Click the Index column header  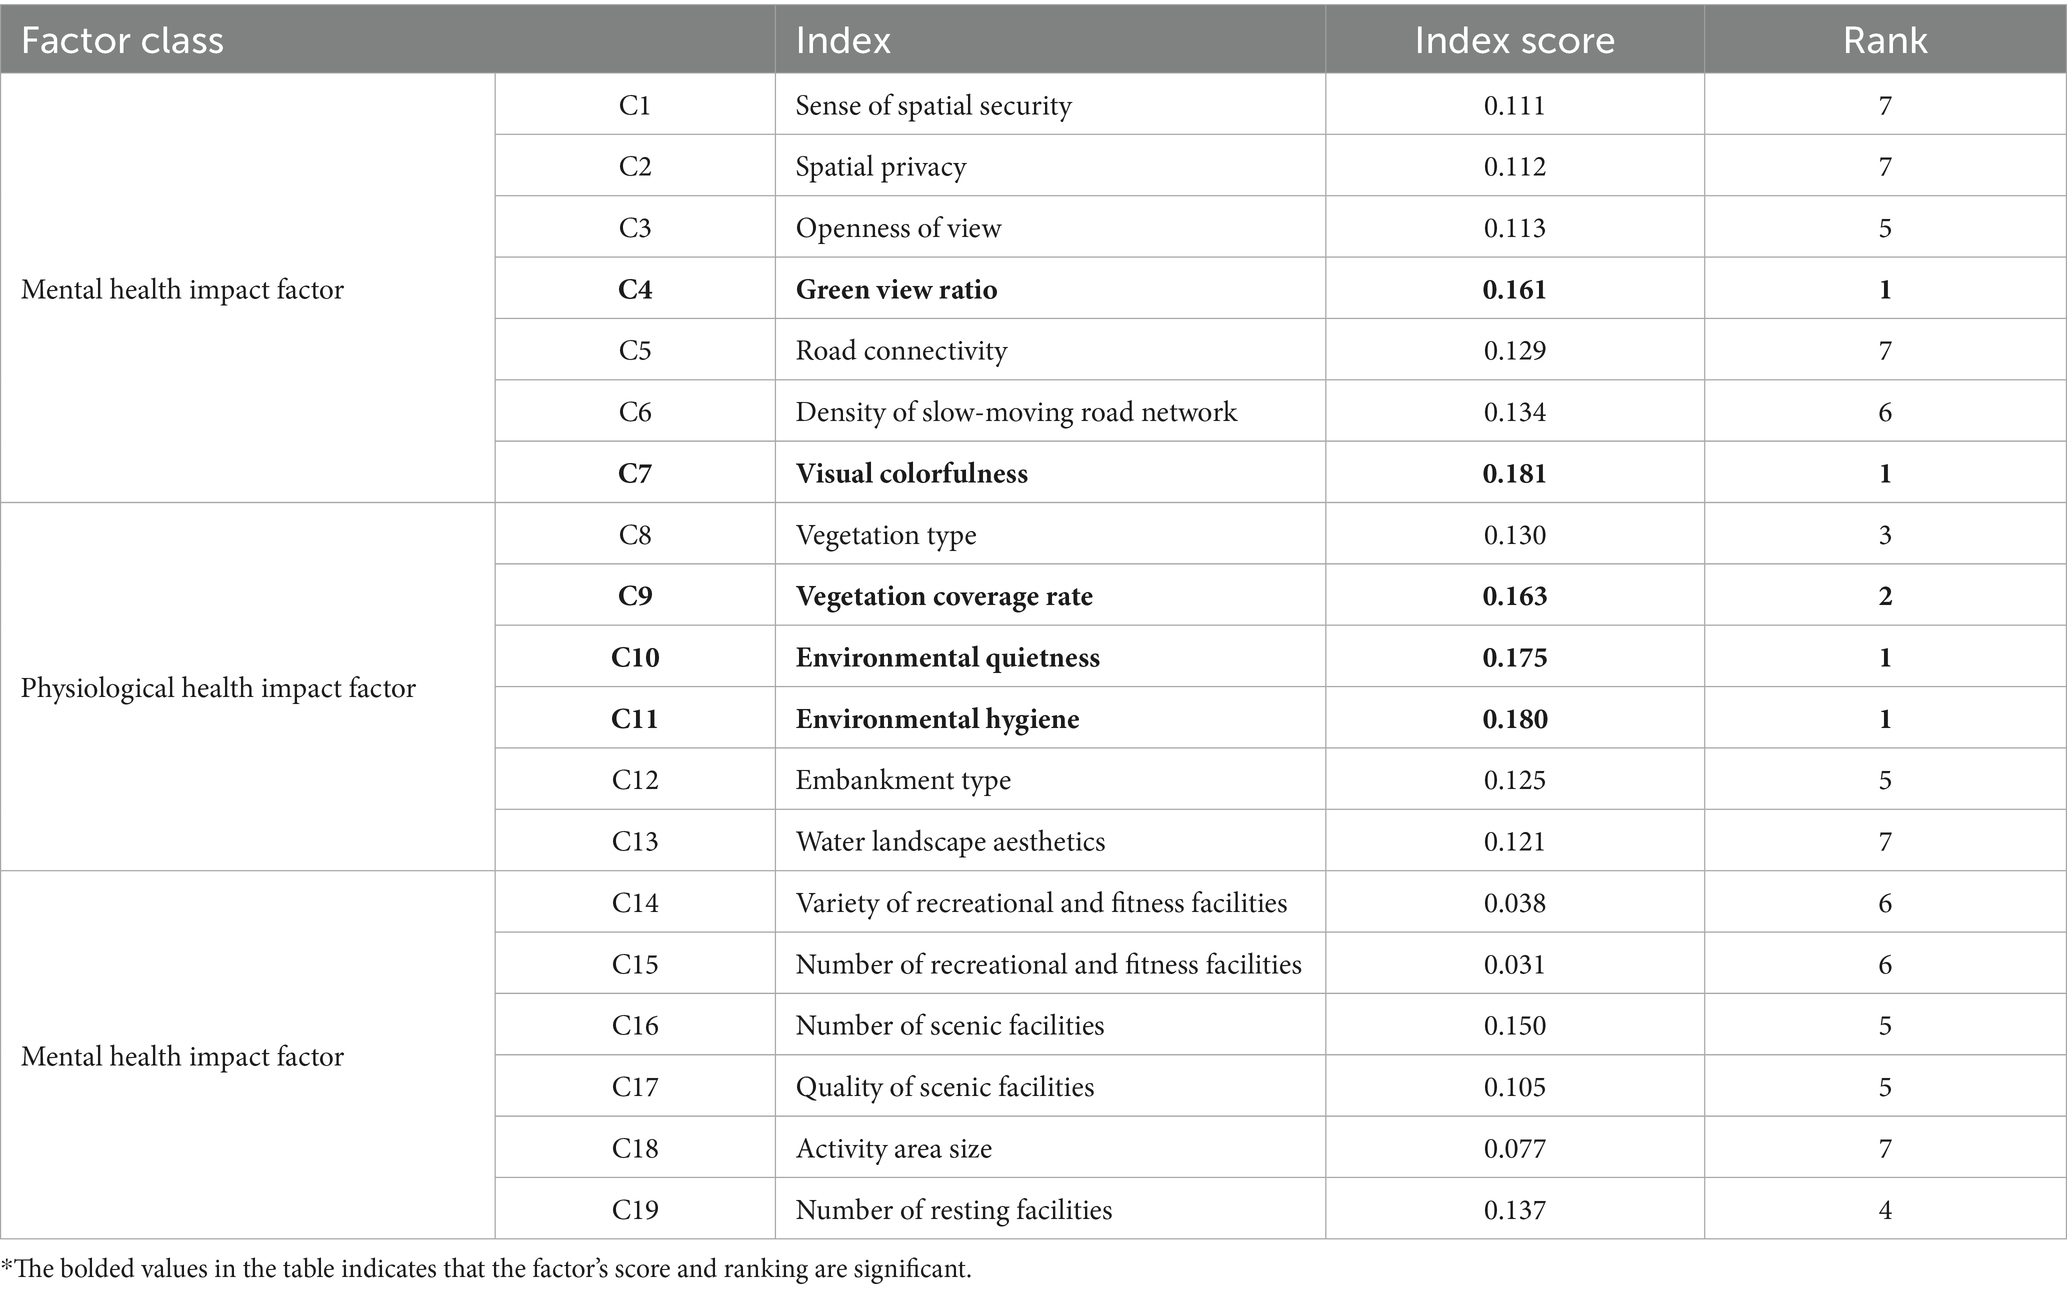(843, 40)
